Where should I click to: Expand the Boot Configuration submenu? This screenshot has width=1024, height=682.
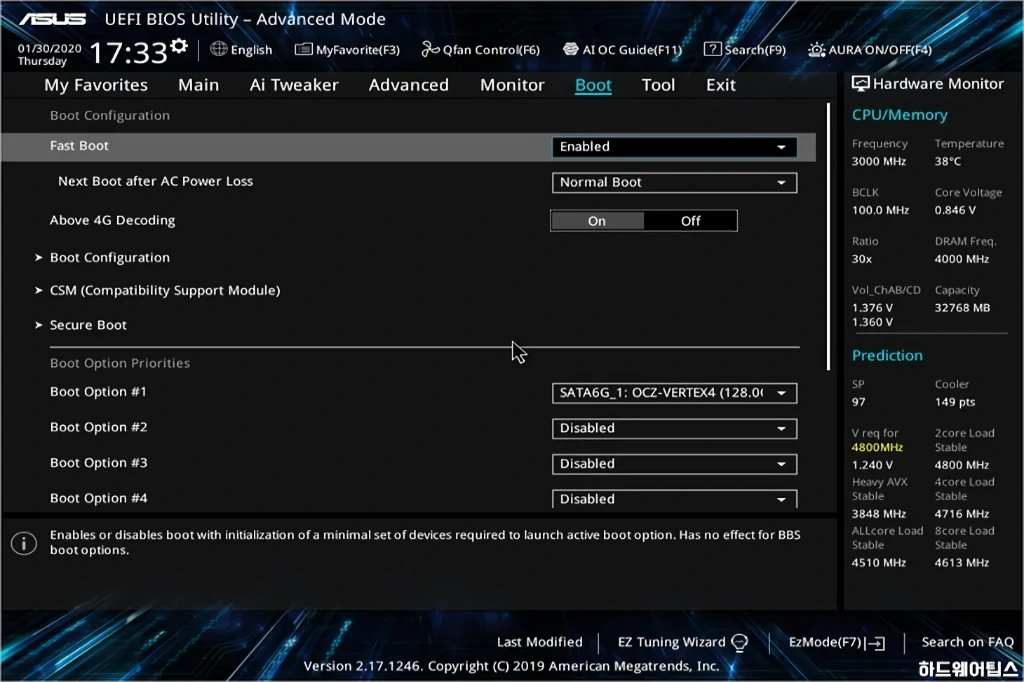pos(110,257)
